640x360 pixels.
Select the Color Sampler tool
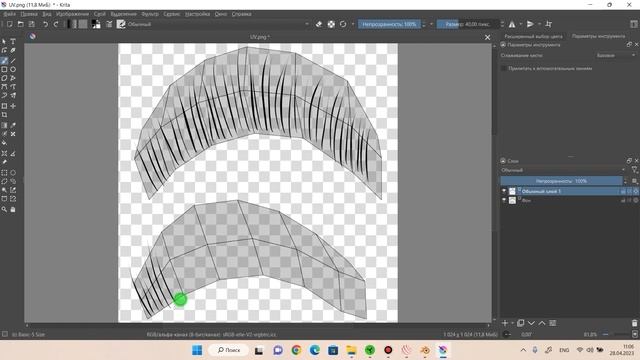click(13, 125)
